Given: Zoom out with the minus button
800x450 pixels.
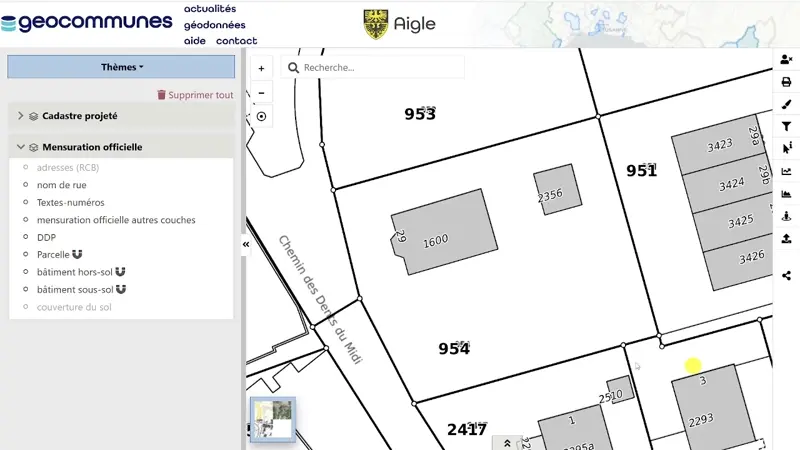Looking at the screenshot, I should (261, 93).
